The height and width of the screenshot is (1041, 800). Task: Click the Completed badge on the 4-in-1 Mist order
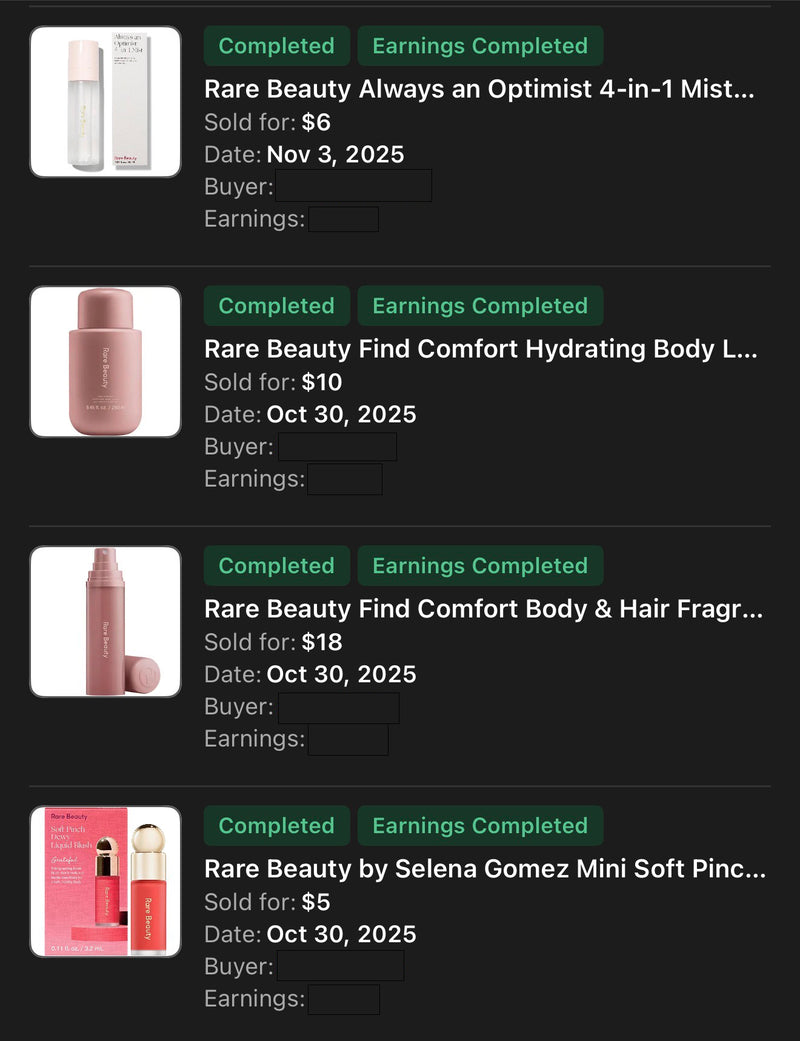click(x=276, y=46)
